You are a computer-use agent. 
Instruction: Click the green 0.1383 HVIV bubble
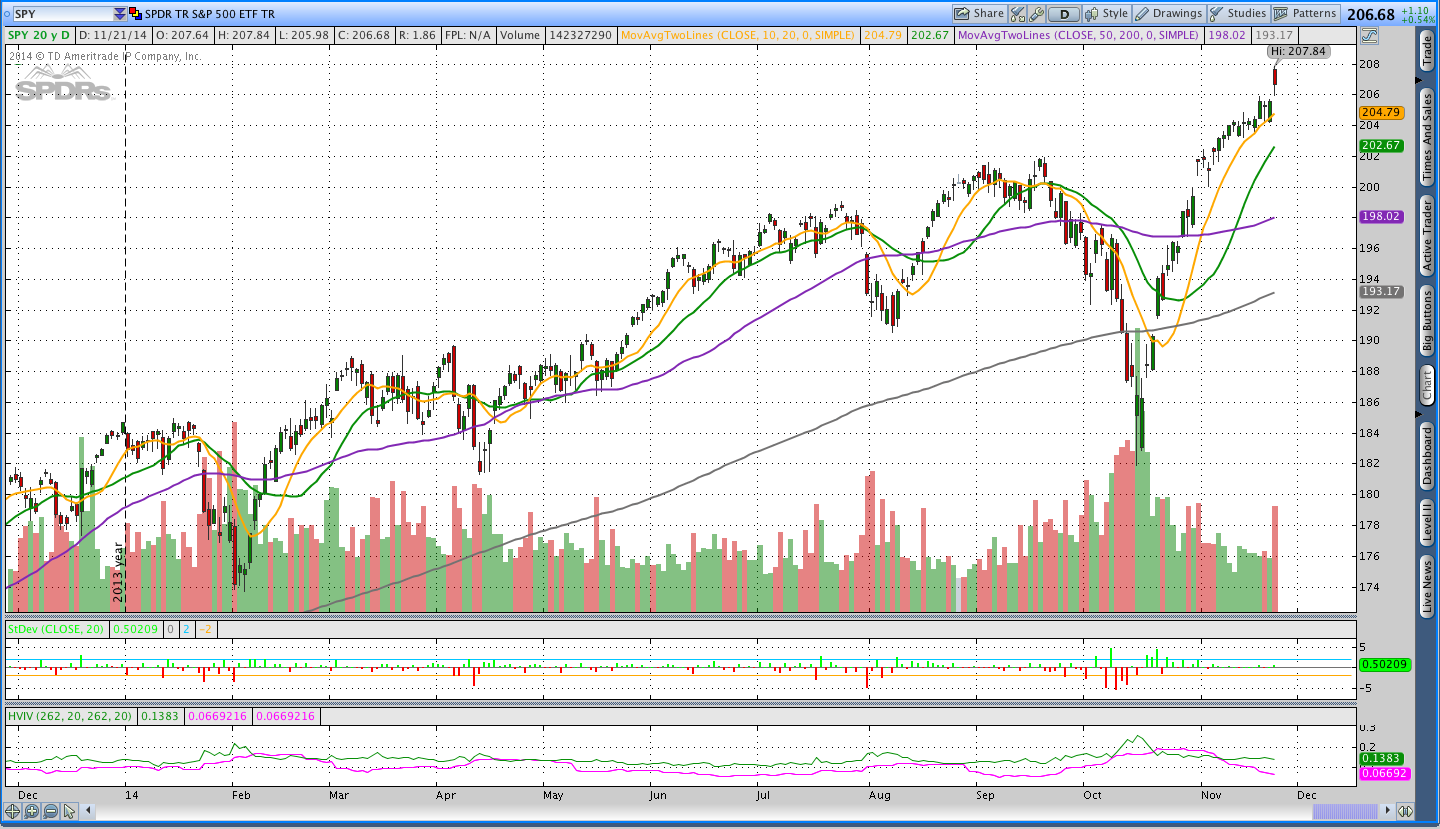coord(1381,759)
